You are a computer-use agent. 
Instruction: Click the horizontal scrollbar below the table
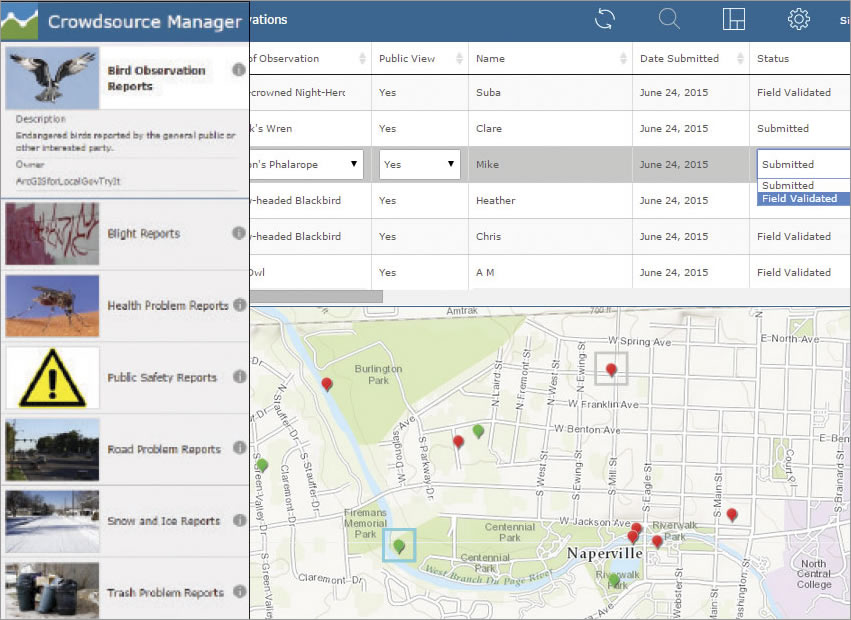(320, 295)
